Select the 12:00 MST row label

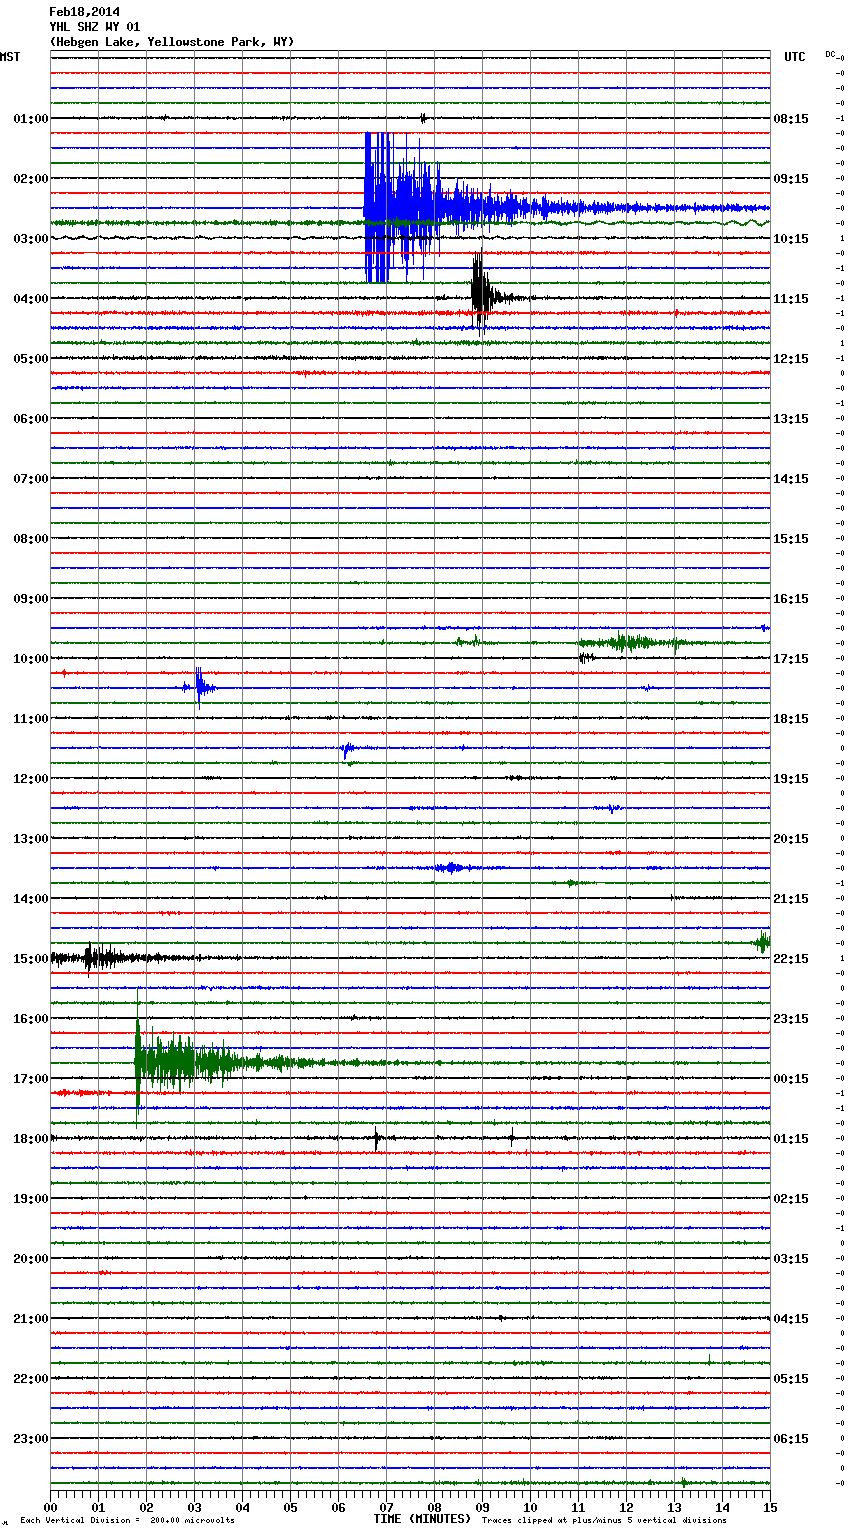[31, 779]
